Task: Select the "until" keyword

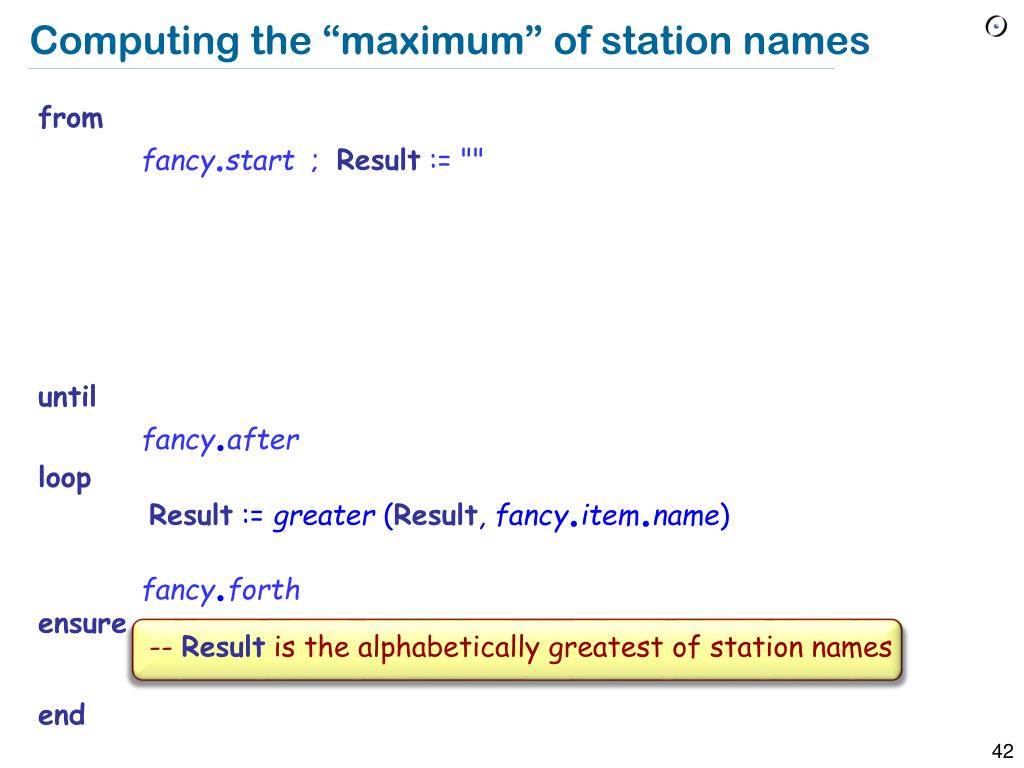Action: point(67,396)
